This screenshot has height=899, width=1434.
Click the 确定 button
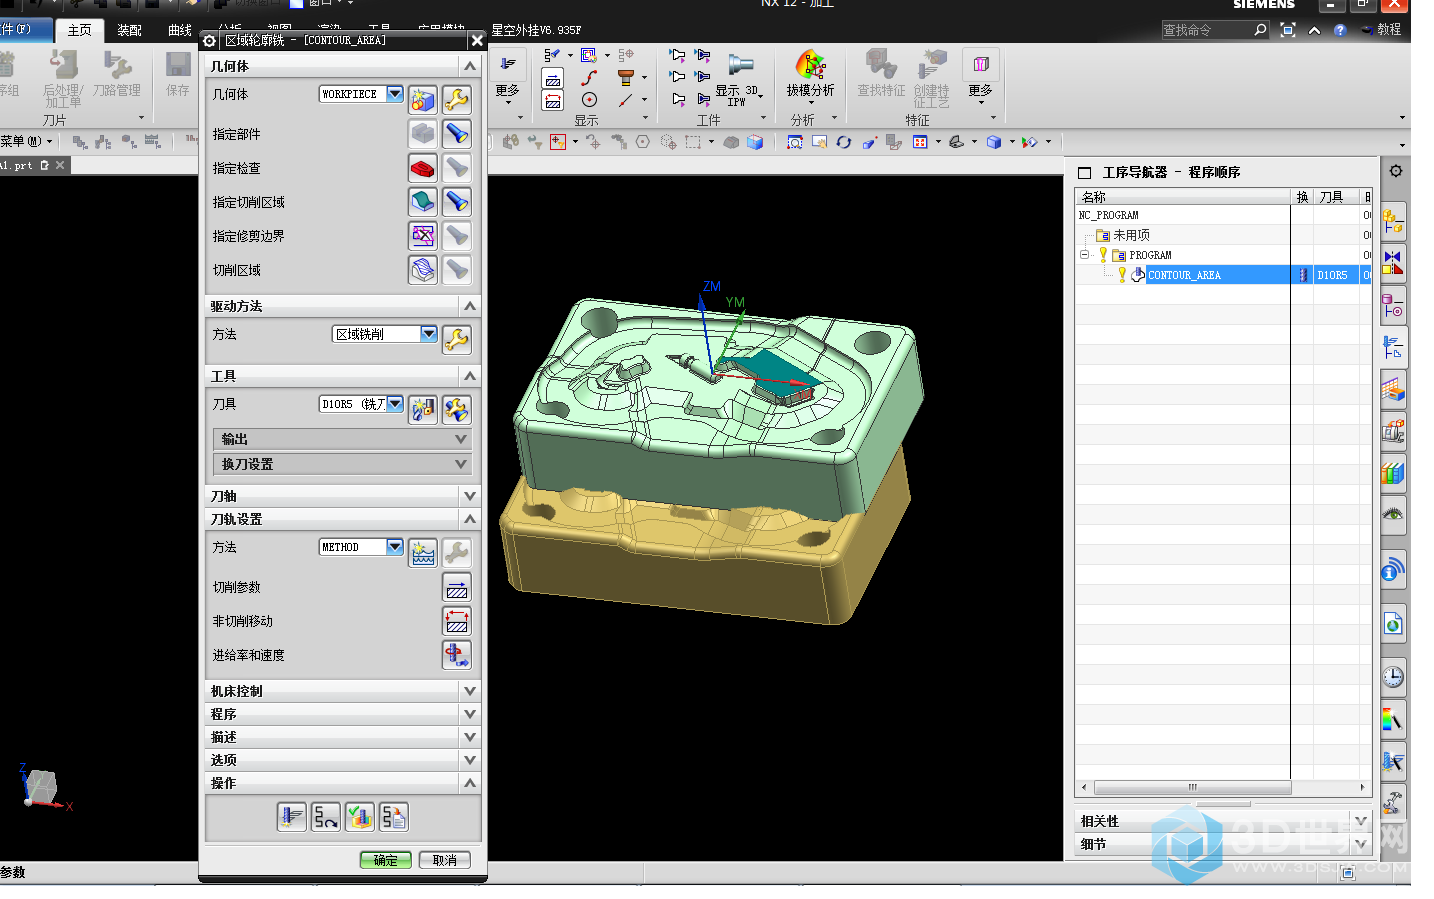click(x=386, y=860)
